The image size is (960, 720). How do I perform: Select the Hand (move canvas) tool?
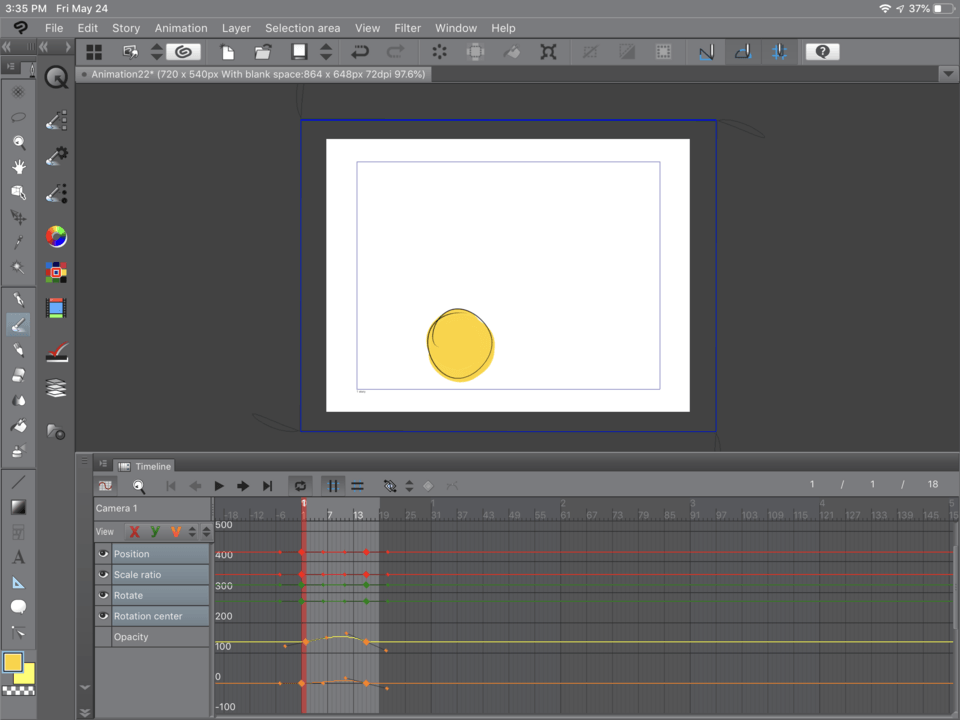point(18,167)
